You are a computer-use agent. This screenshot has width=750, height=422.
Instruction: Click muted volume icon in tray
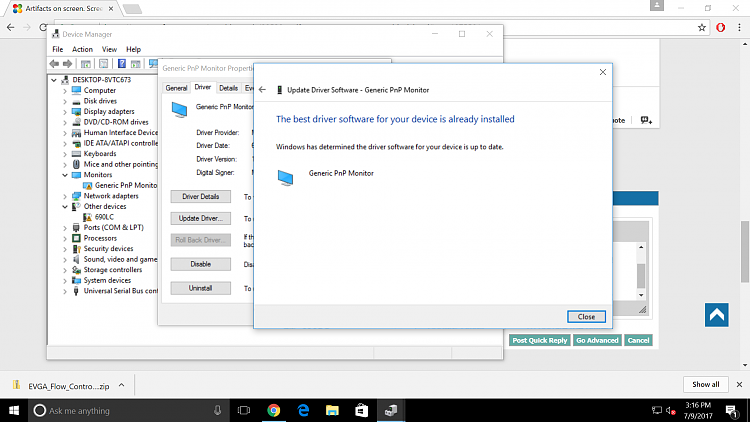[671, 411]
